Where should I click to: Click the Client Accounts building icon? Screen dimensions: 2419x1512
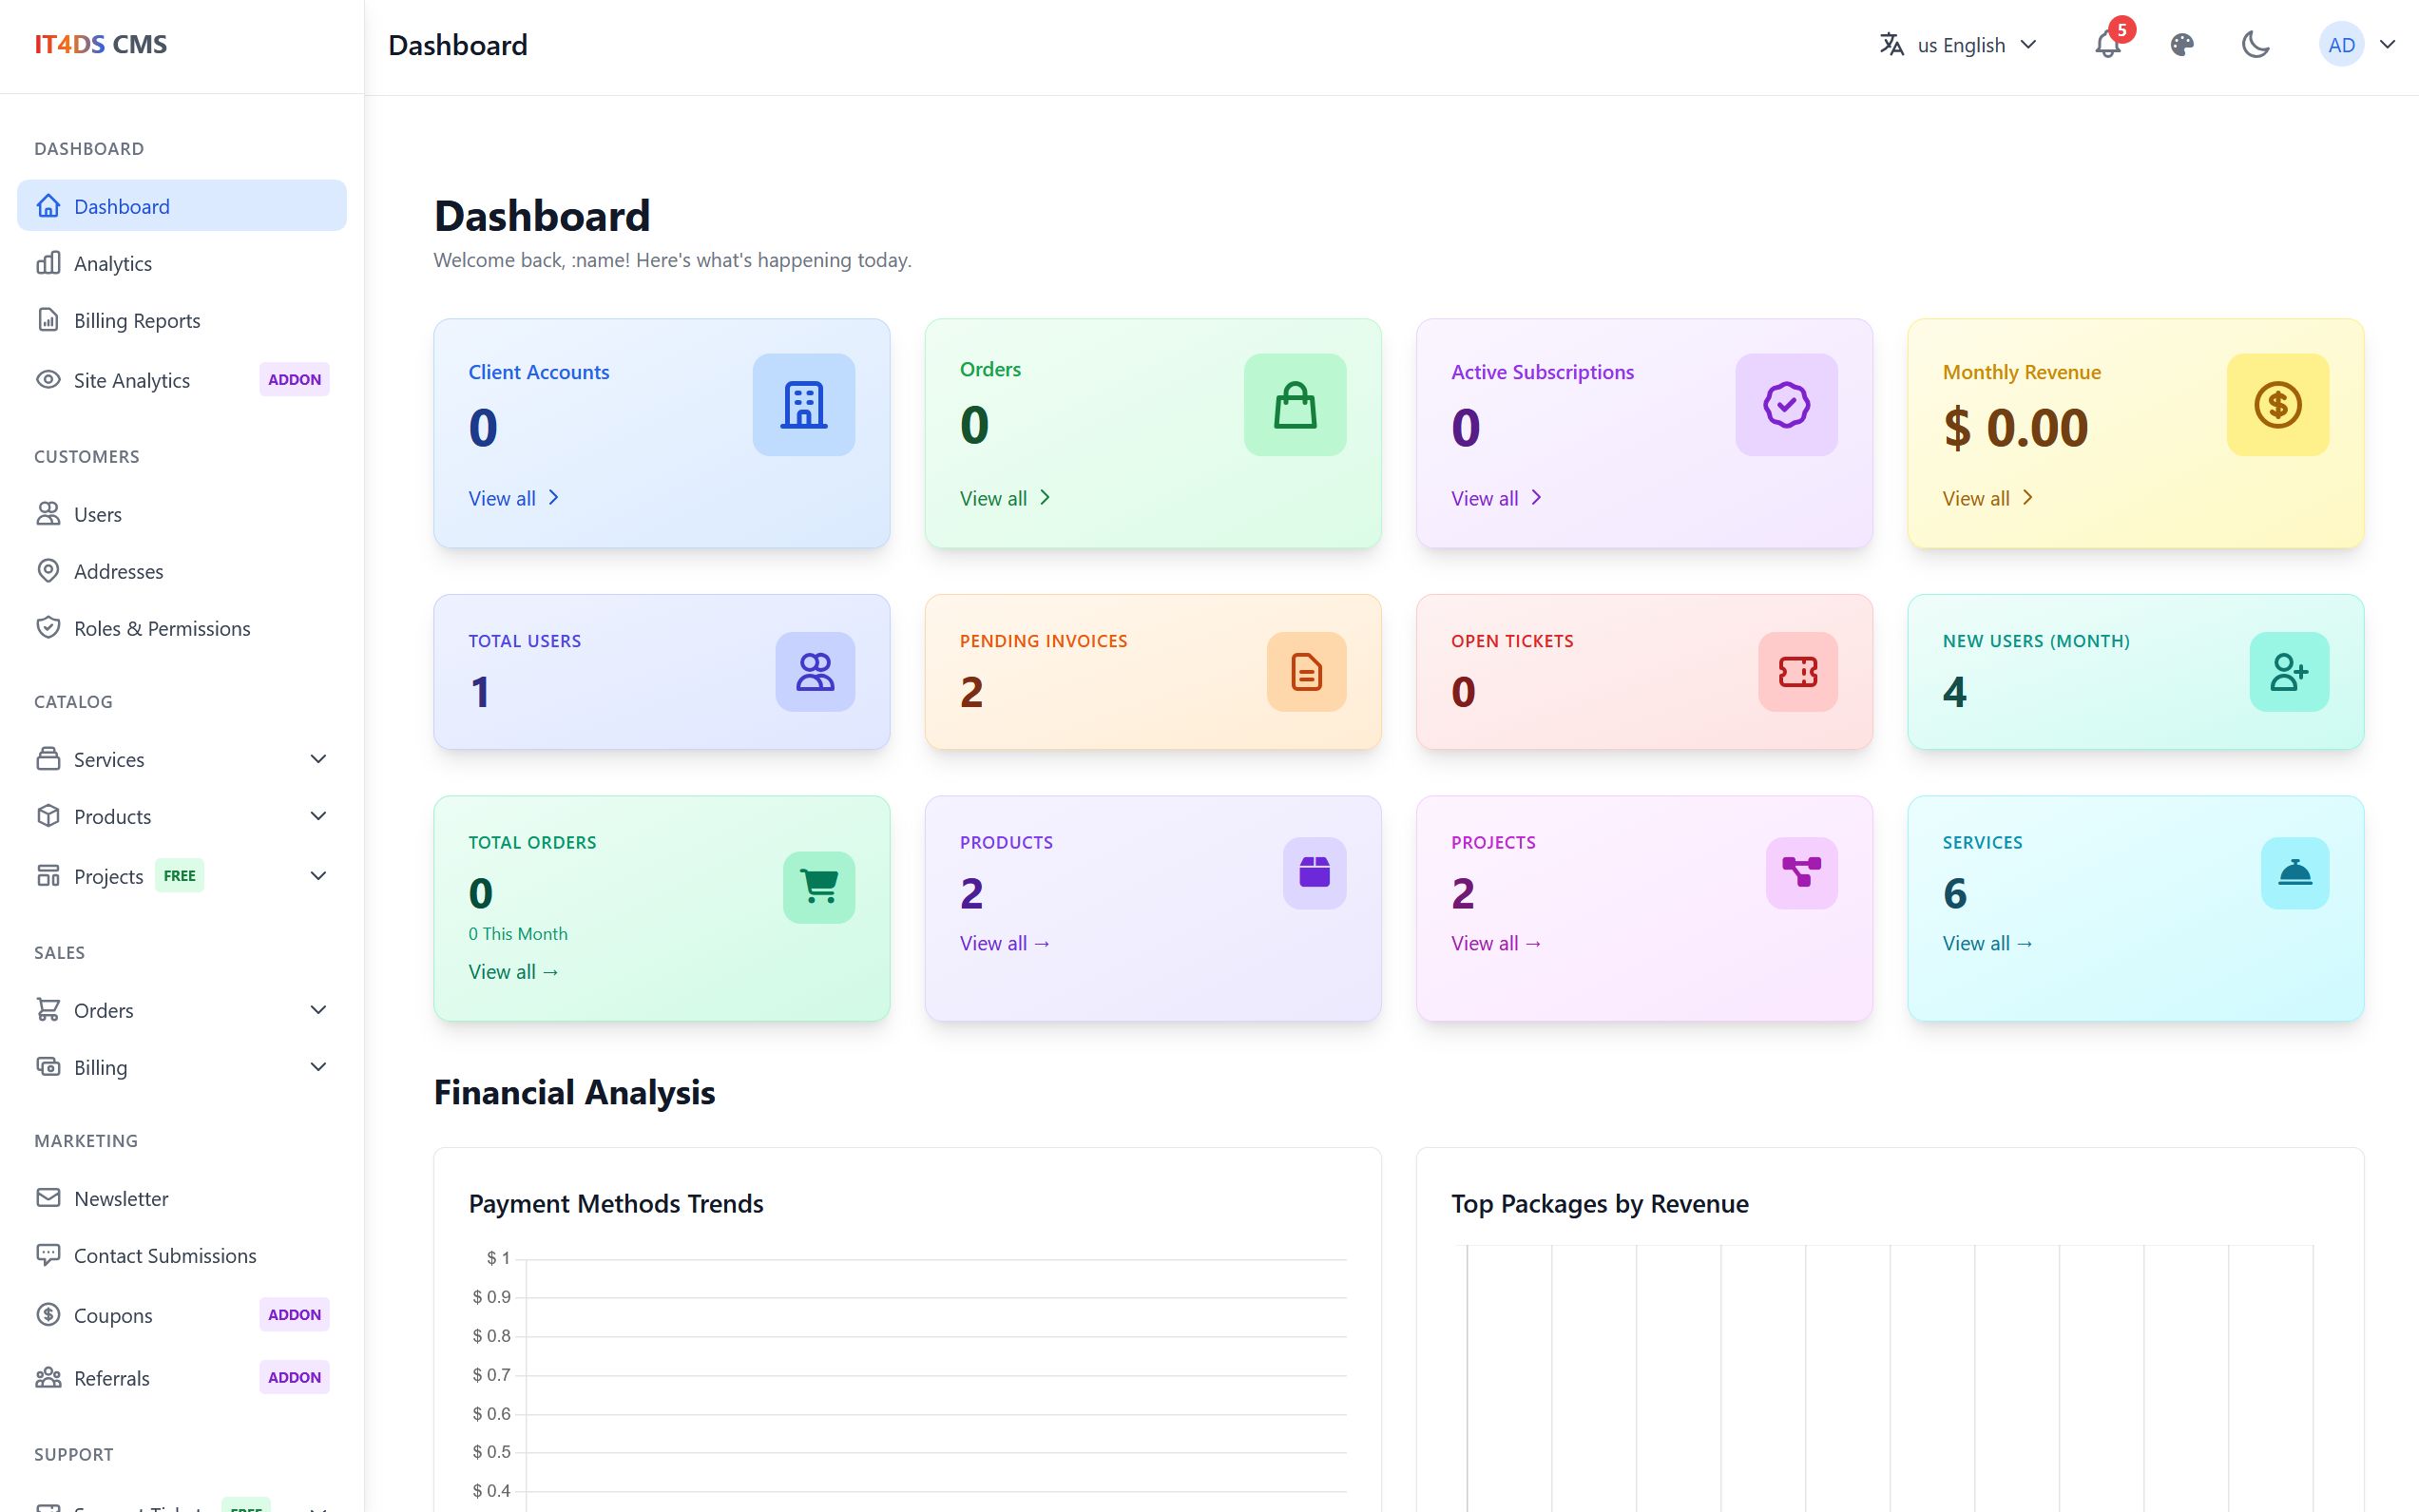tap(803, 405)
